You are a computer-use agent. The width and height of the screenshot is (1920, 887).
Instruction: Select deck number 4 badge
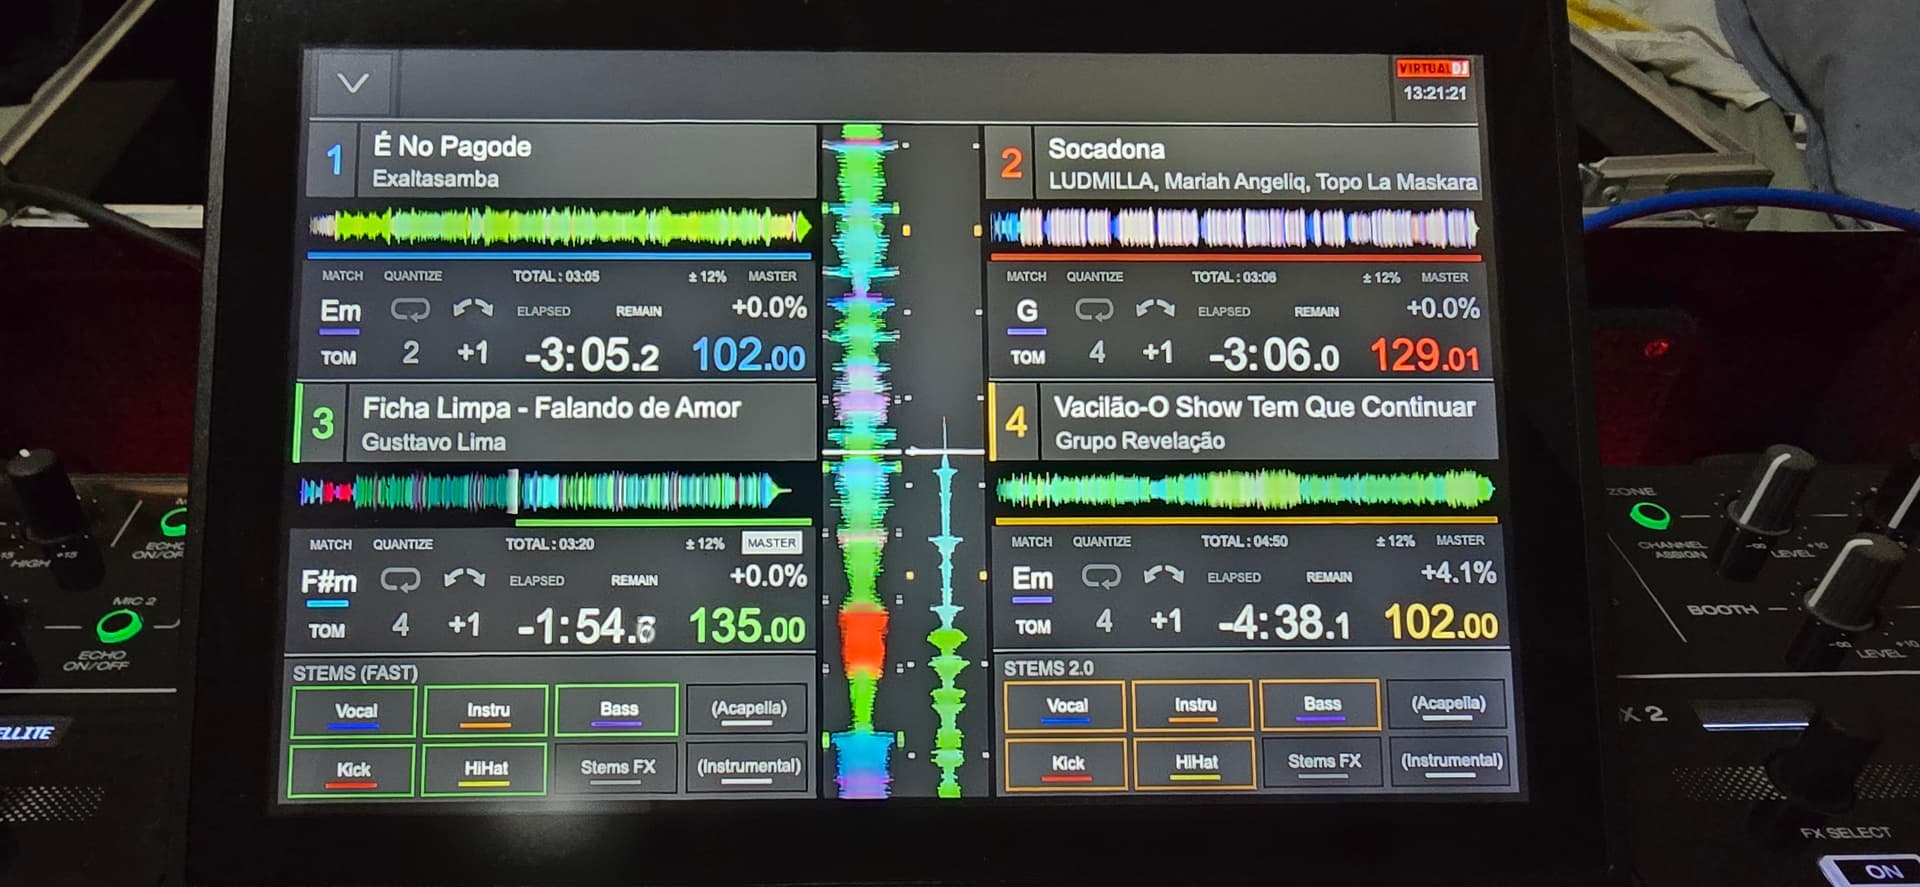[x=1017, y=421]
